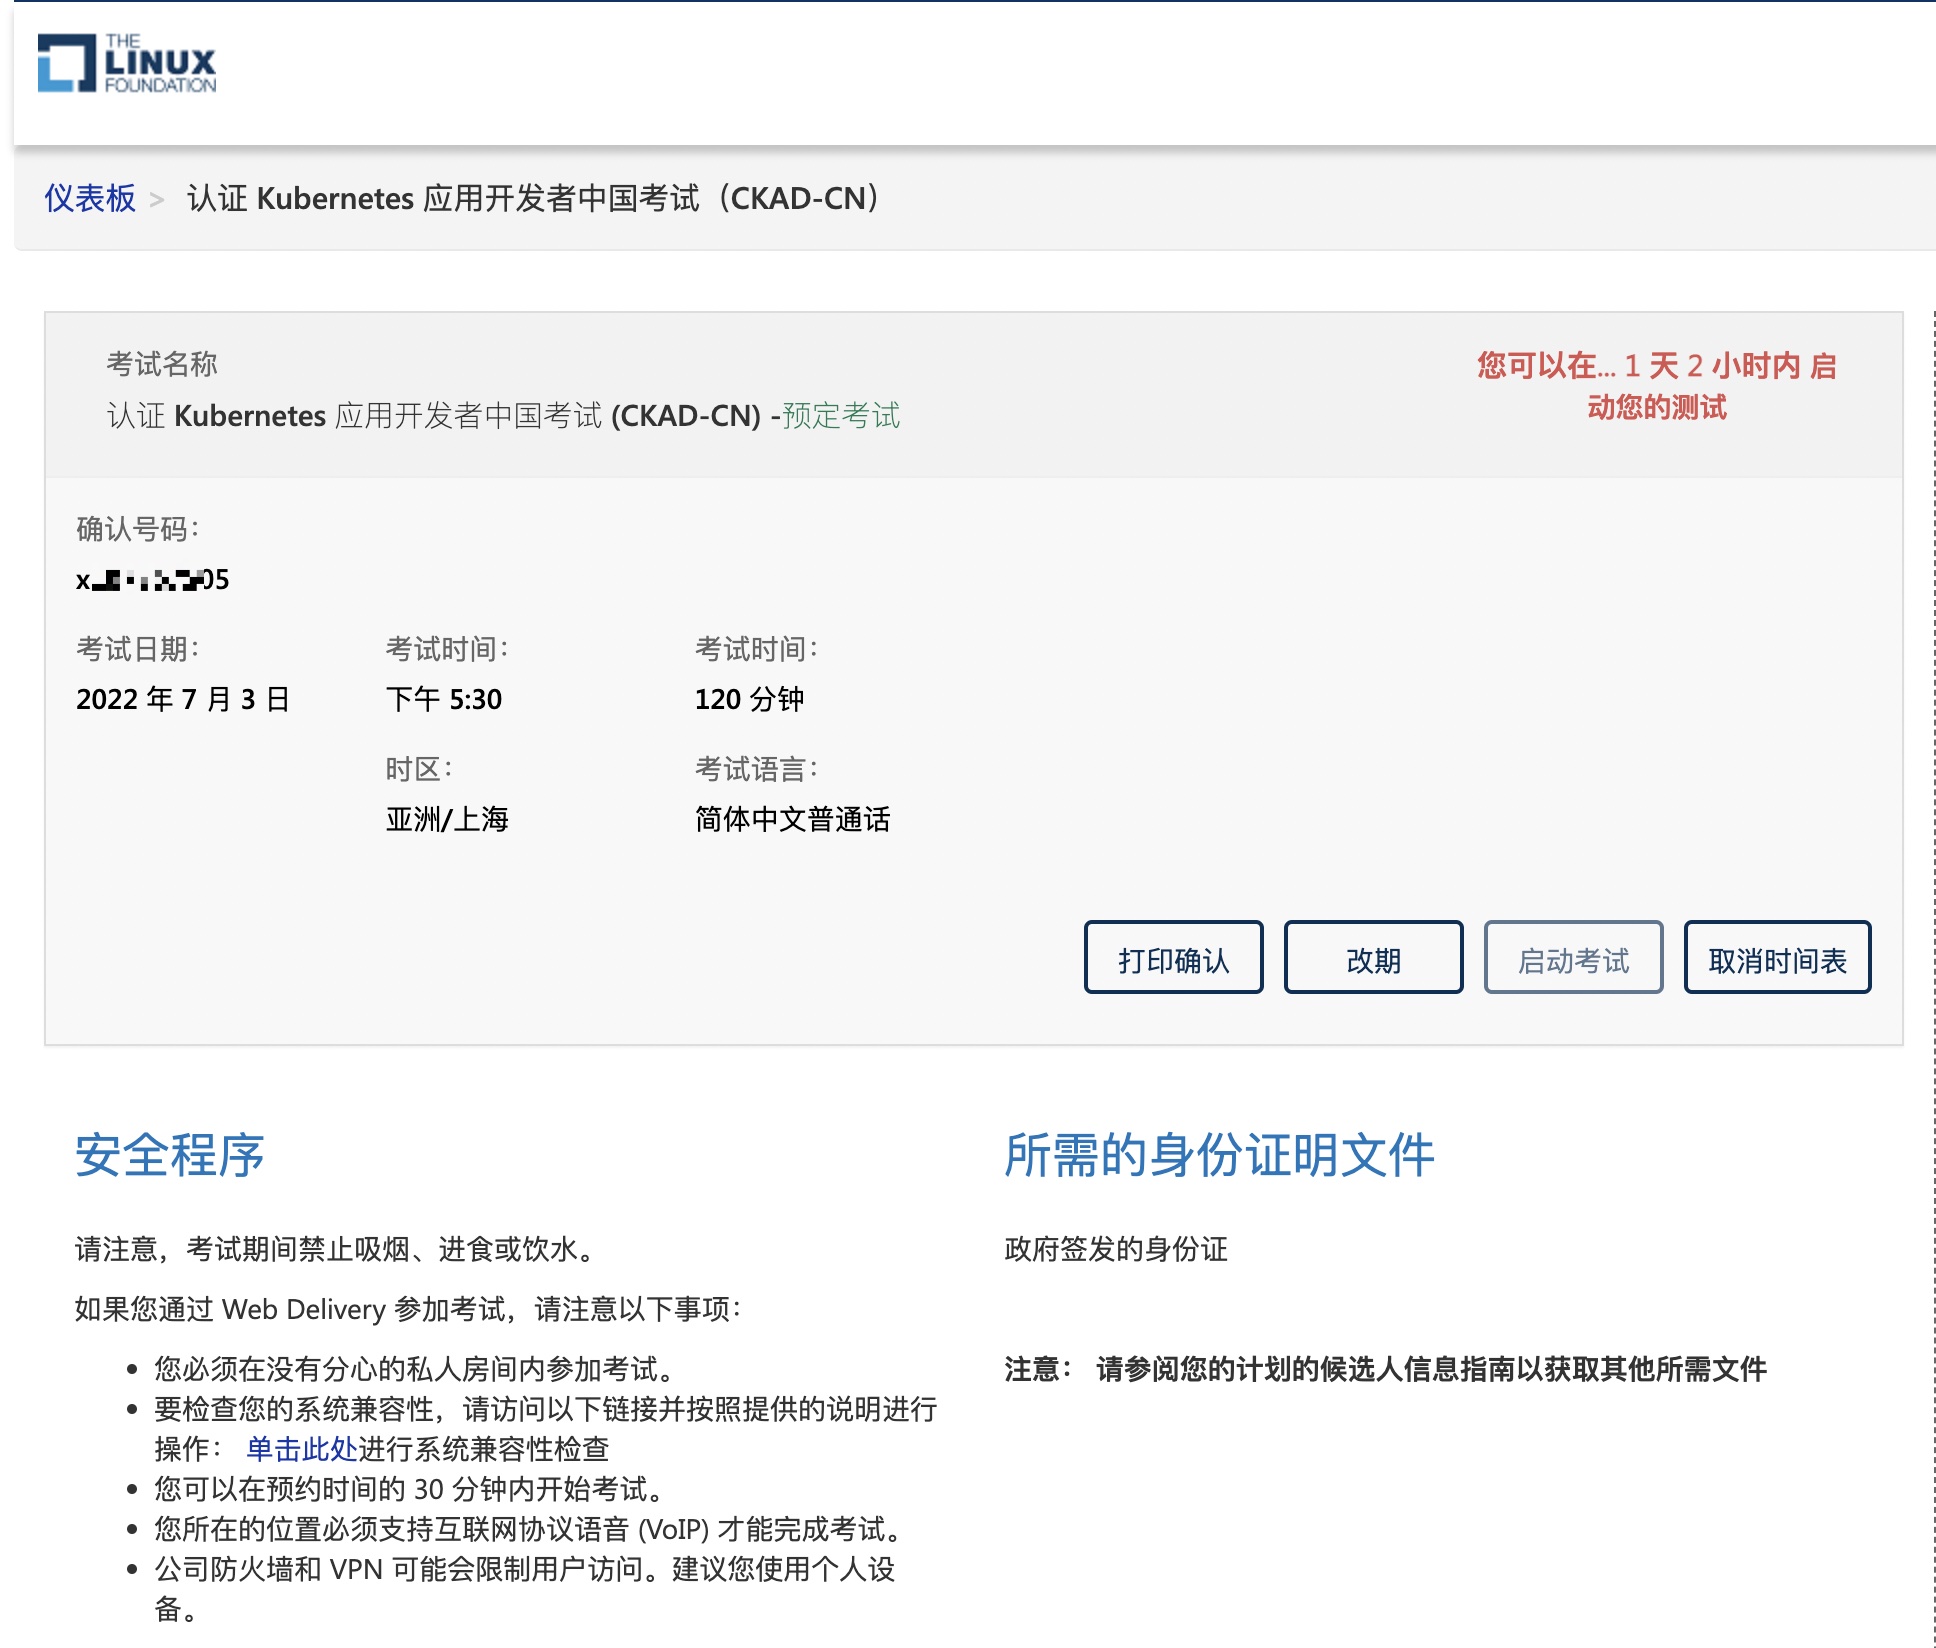Click the 预定考试 status text
Viewport: 1936px width, 1648px height.
pyautogui.click(x=841, y=415)
